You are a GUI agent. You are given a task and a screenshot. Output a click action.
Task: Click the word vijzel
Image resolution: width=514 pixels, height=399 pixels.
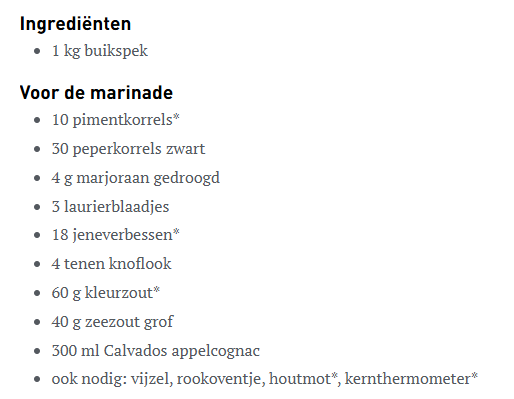(x=150, y=379)
